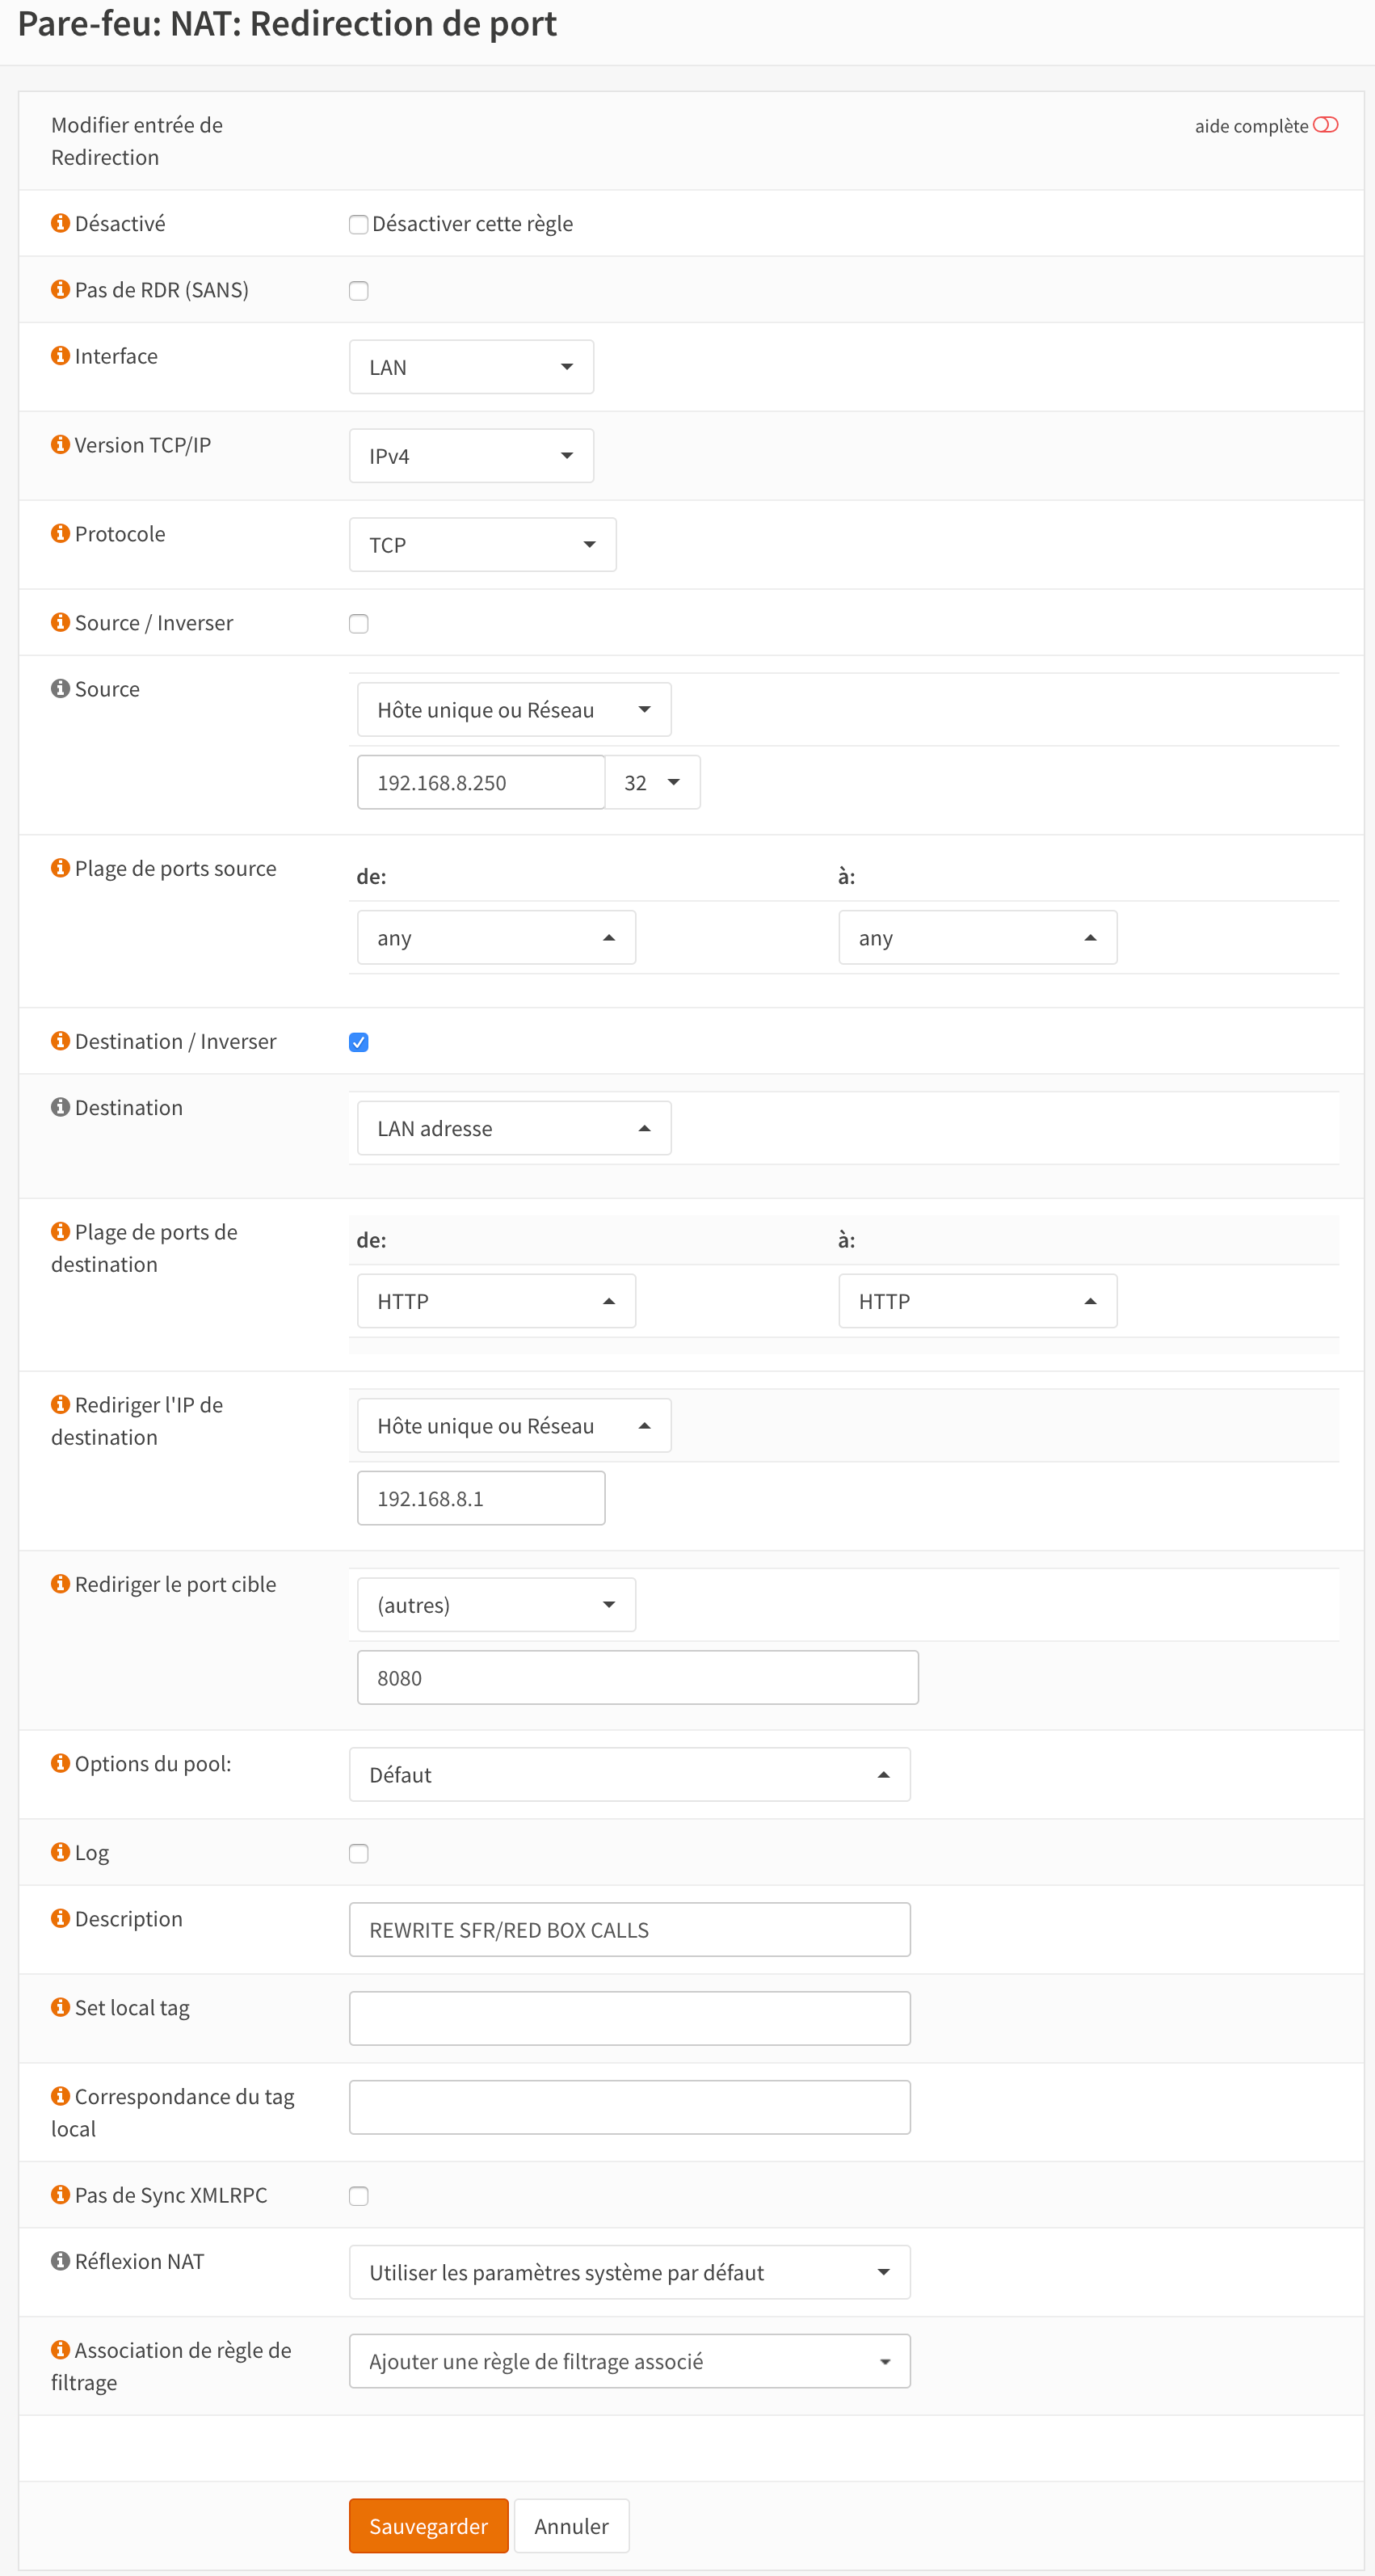1375x2576 pixels.
Task: Open the Association de règle de filtrage dropdown
Action: point(629,2361)
